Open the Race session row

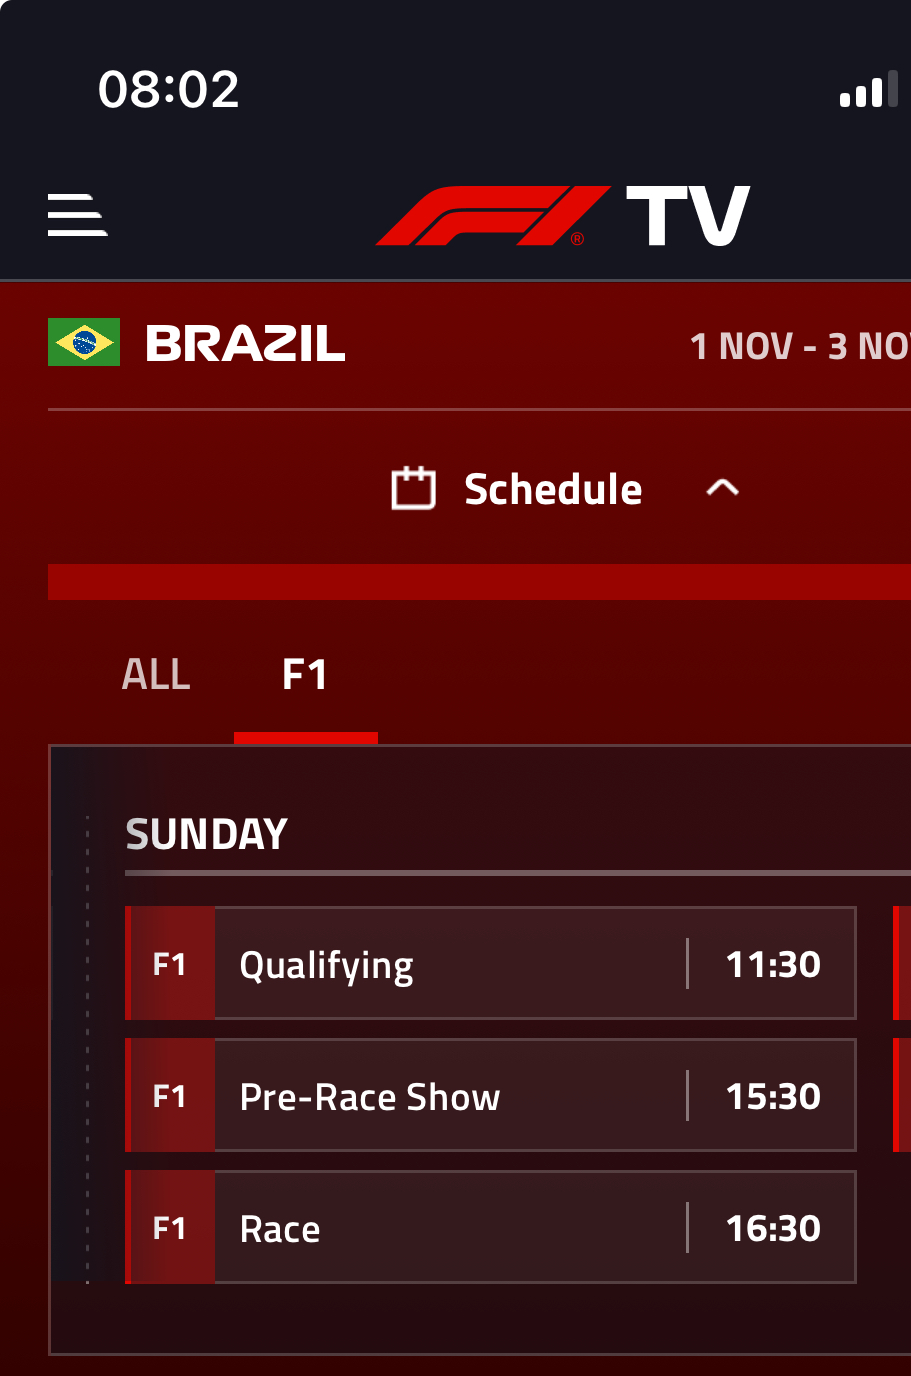491,1227
